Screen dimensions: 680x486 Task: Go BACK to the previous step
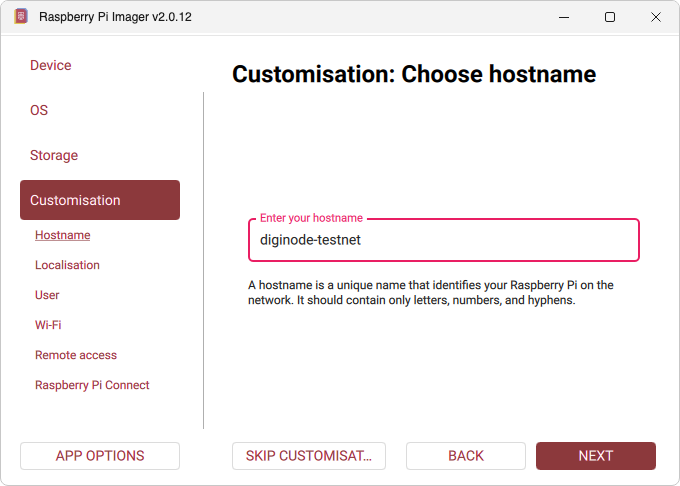click(x=466, y=456)
